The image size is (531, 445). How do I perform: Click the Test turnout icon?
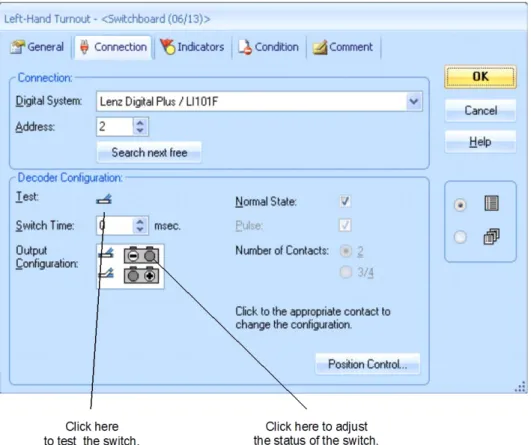(x=104, y=199)
